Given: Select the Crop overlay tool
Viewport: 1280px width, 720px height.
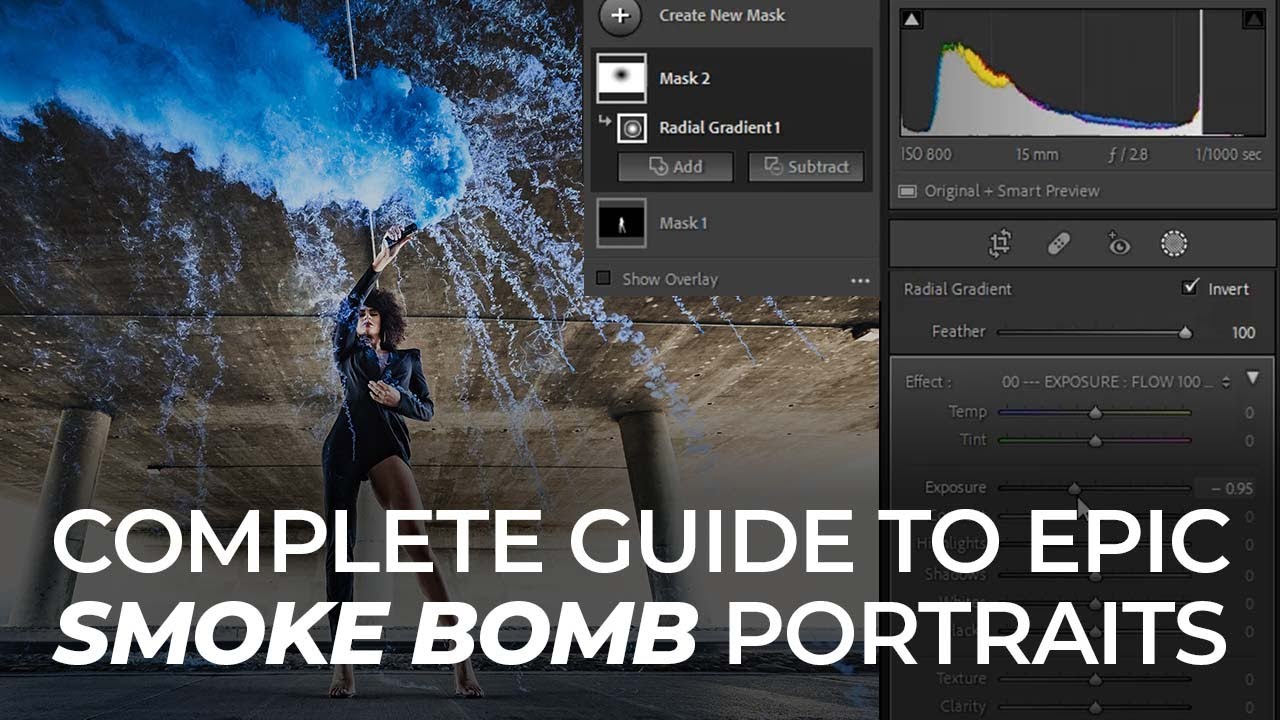Looking at the screenshot, I should pos(999,244).
